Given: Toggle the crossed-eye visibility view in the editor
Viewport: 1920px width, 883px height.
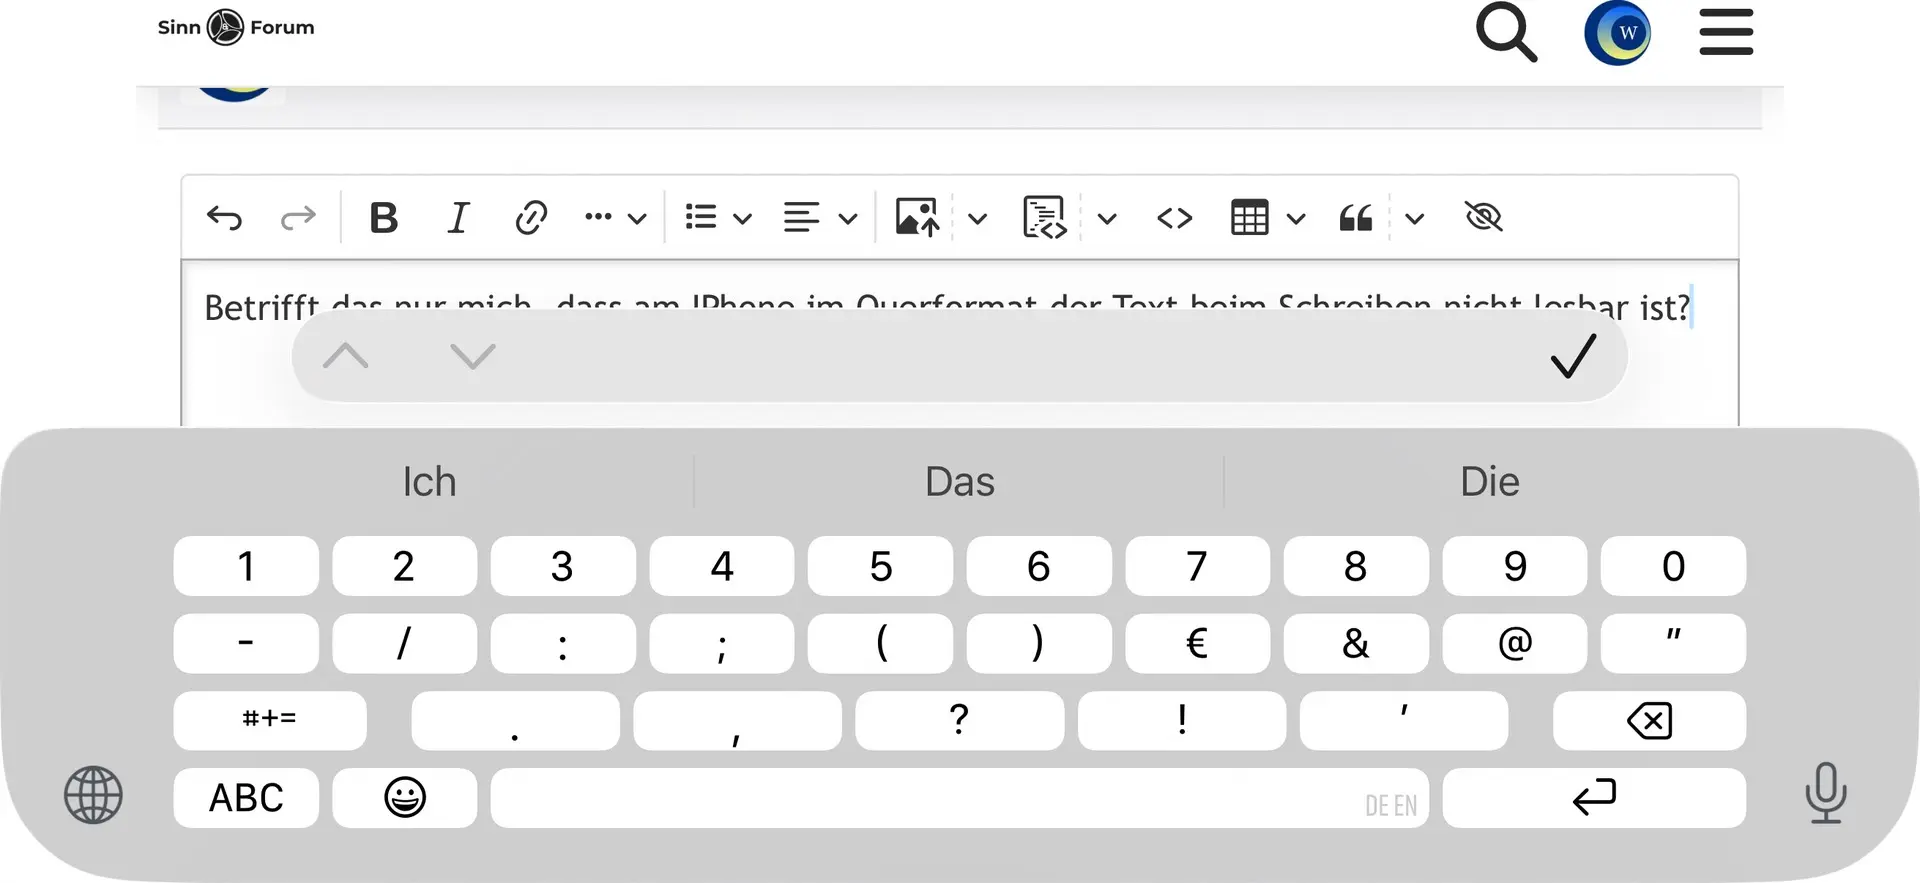Looking at the screenshot, I should [1483, 217].
